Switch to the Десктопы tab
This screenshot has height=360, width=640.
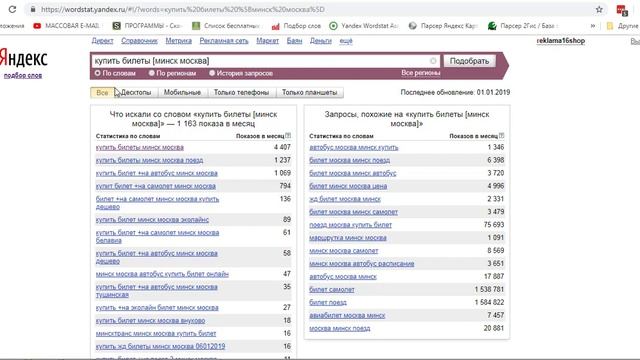pos(136,93)
